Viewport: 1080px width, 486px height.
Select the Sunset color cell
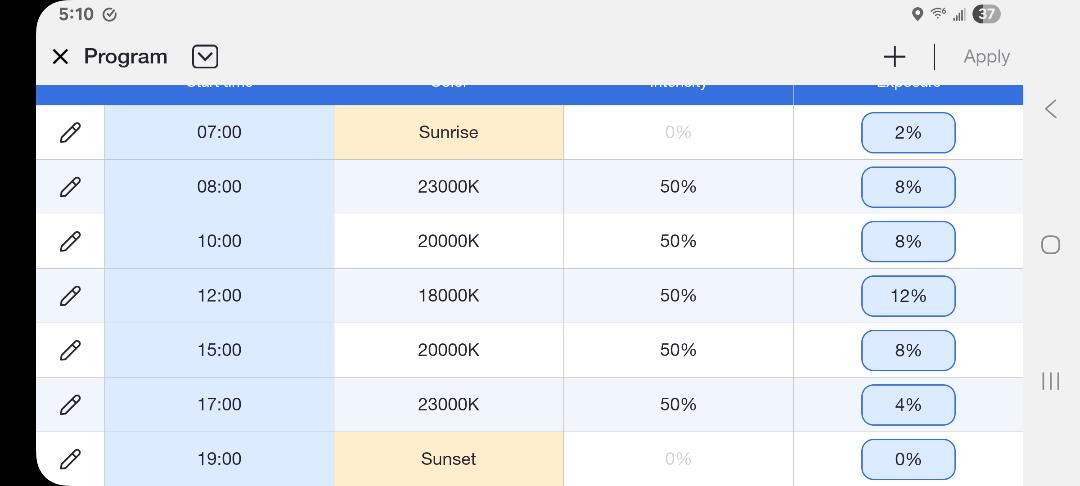(x=448, y=458)
